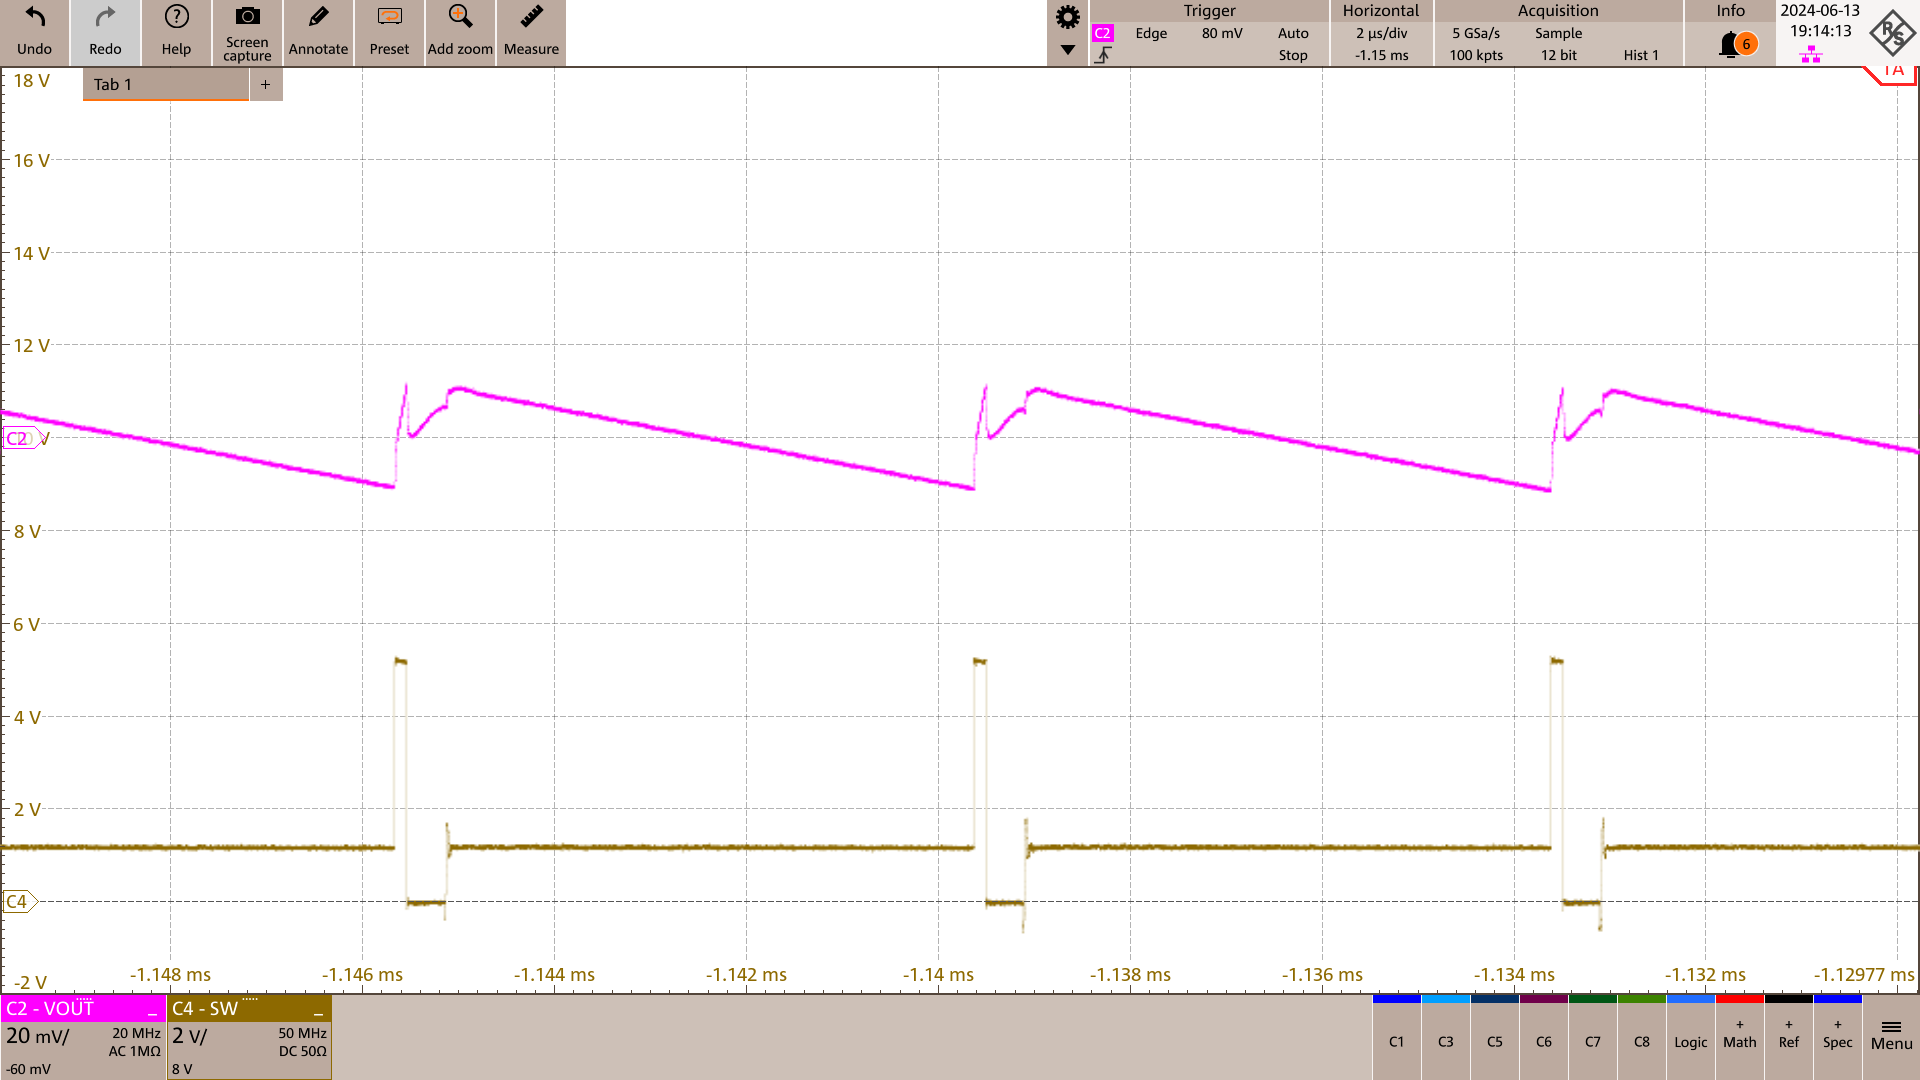Add a Spec spectrum waveform
Viewport: 1920px width, 1080px height.
1837,1036
